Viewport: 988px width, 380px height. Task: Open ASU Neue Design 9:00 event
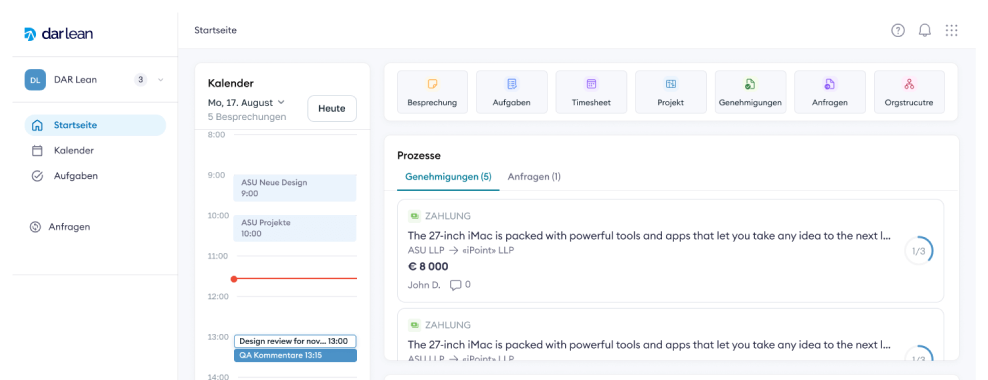[295, 188]
